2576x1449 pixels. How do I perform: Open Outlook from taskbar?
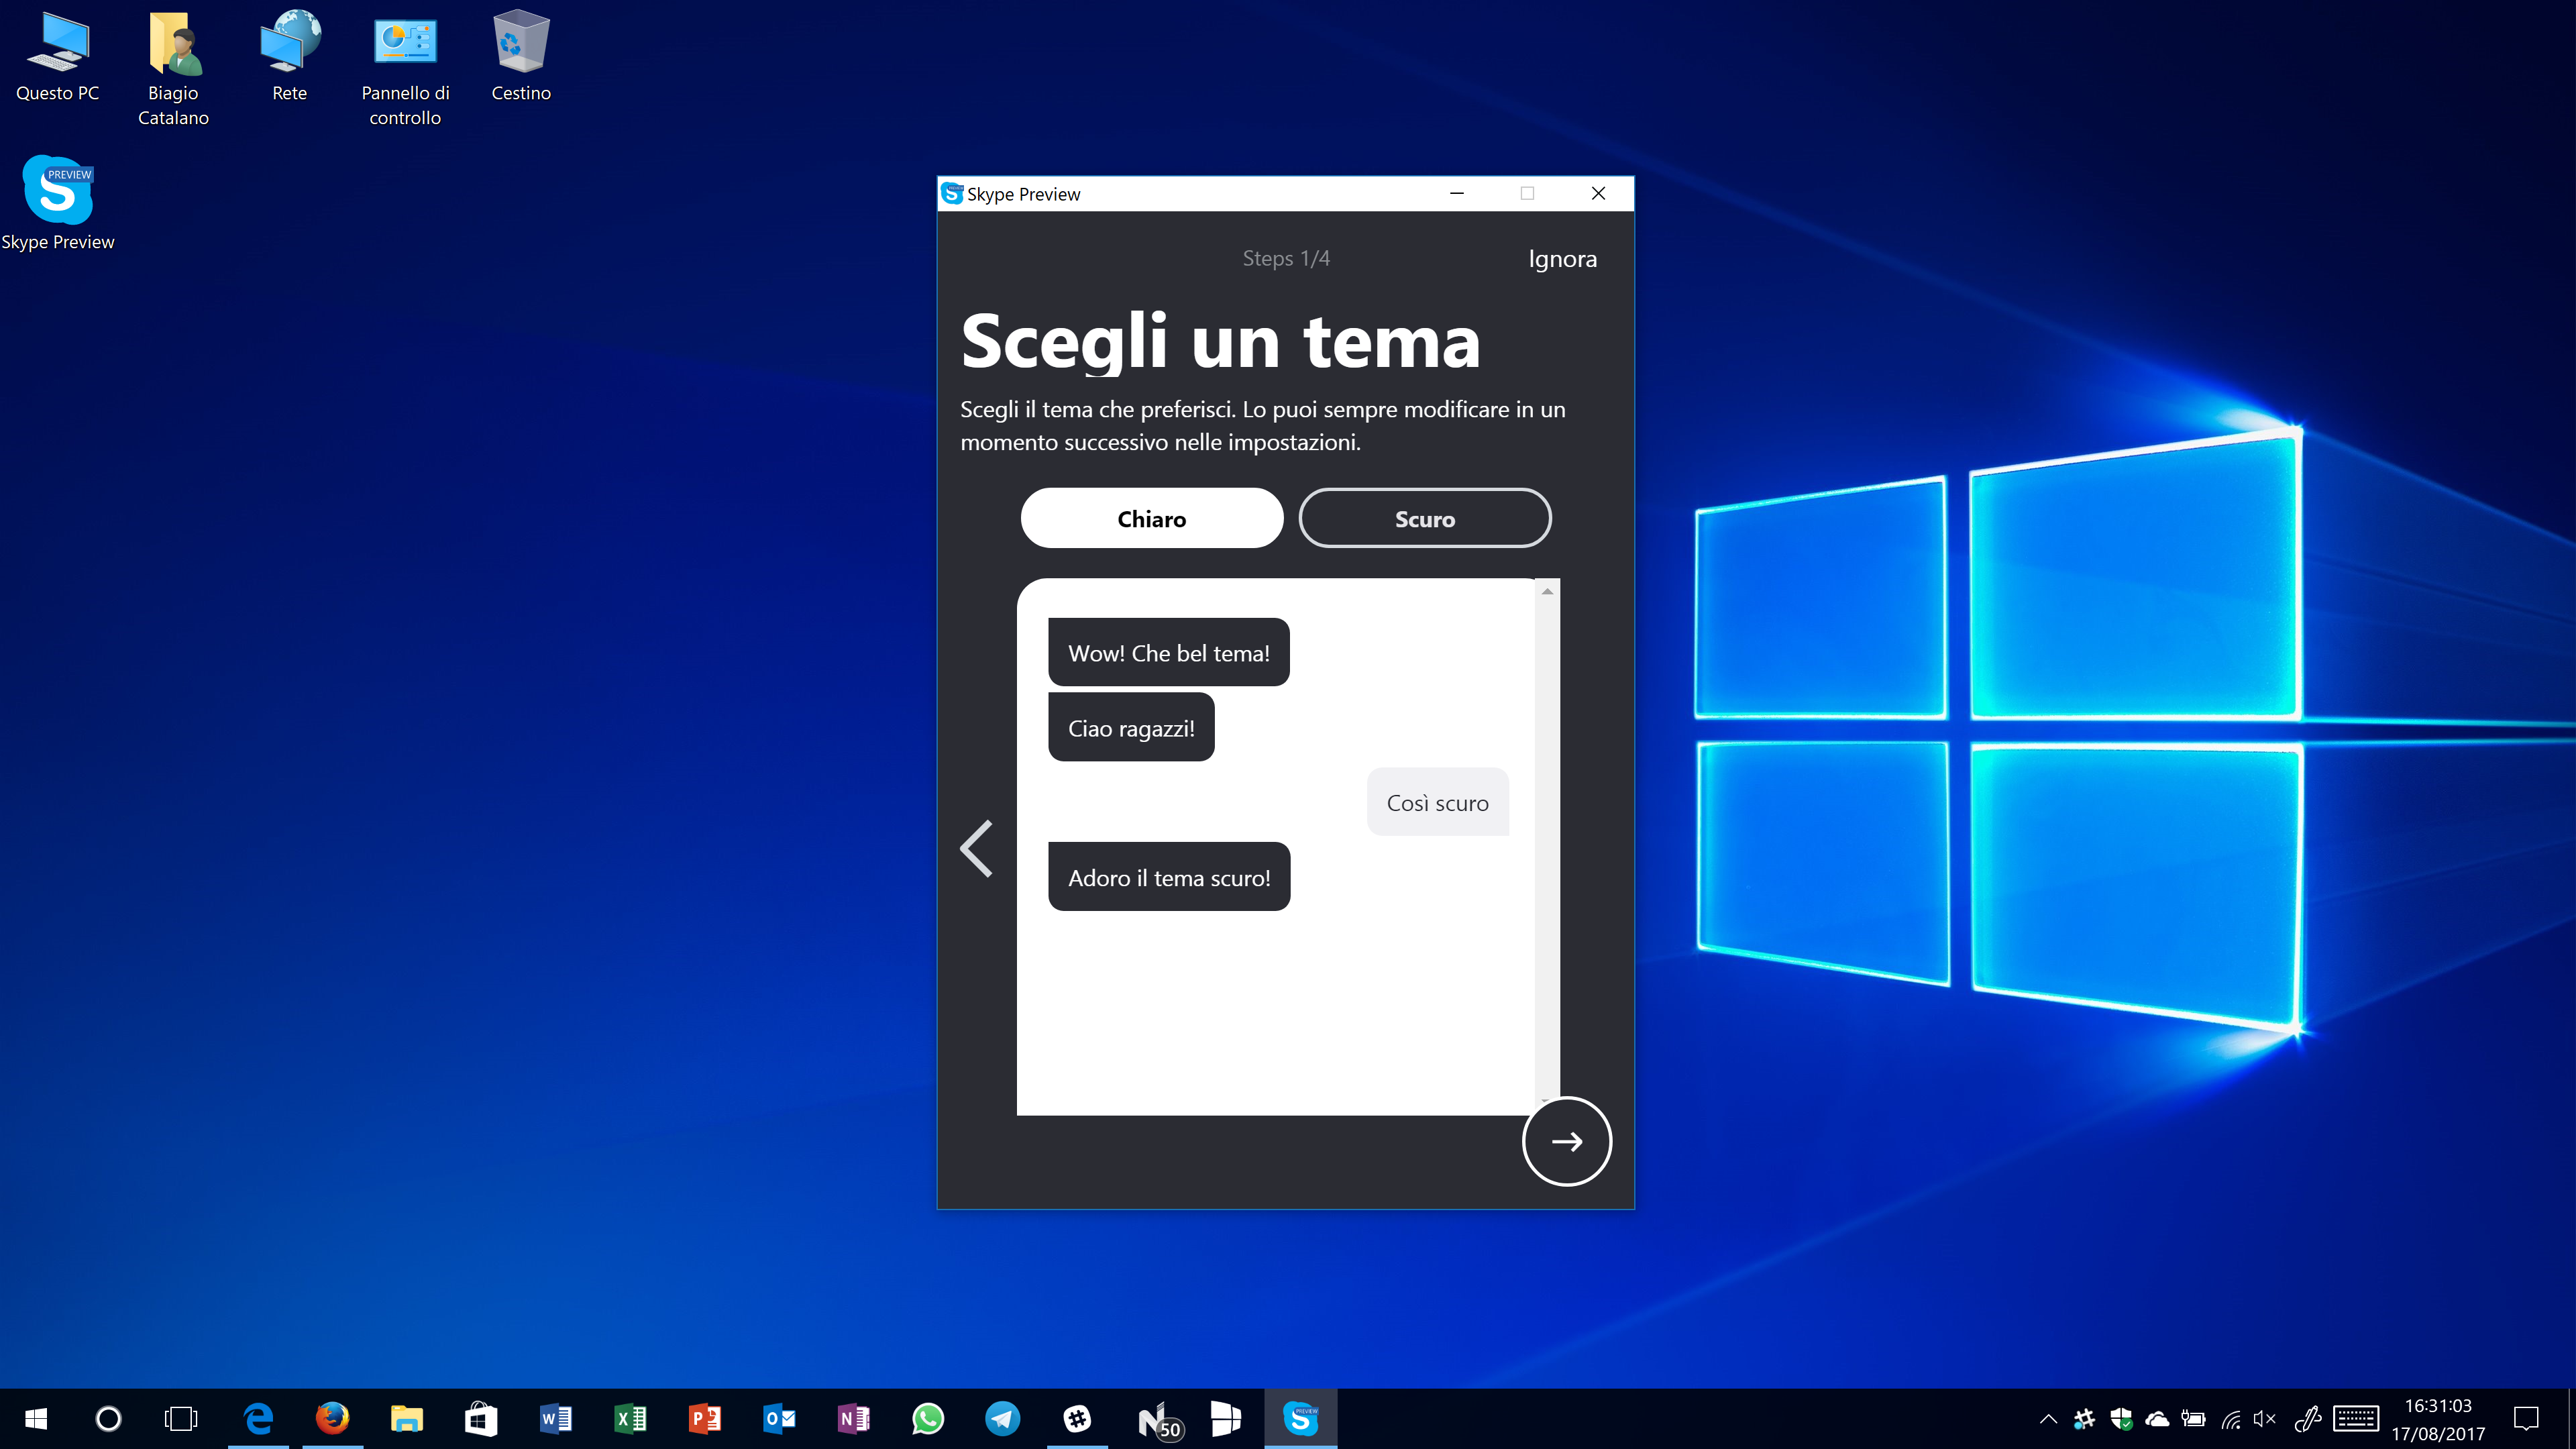click(779, 1418)
